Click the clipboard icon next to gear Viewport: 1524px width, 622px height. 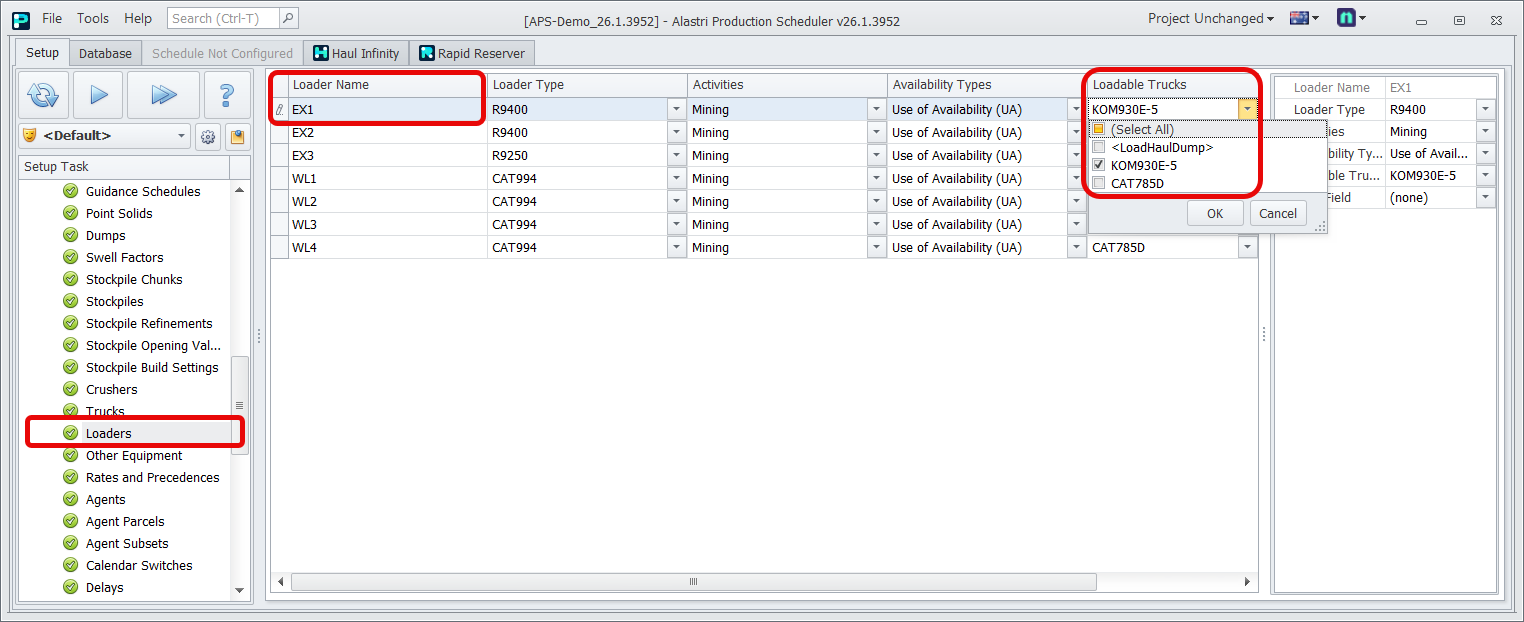(x=236, y=136)
